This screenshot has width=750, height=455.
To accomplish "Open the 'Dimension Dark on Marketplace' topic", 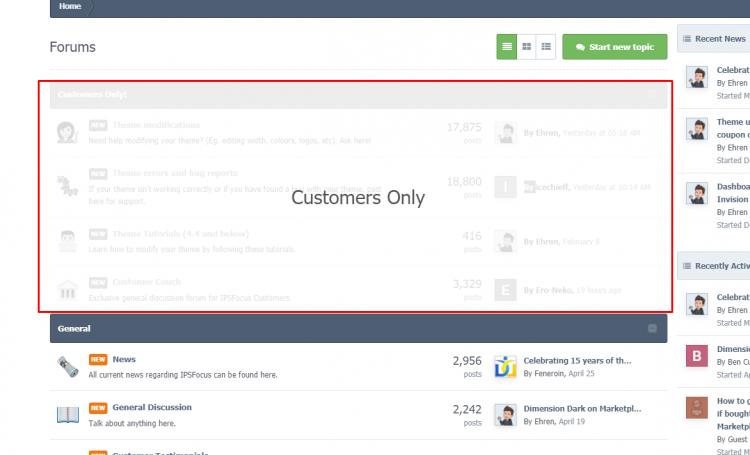I will click(x=582, y=408).
